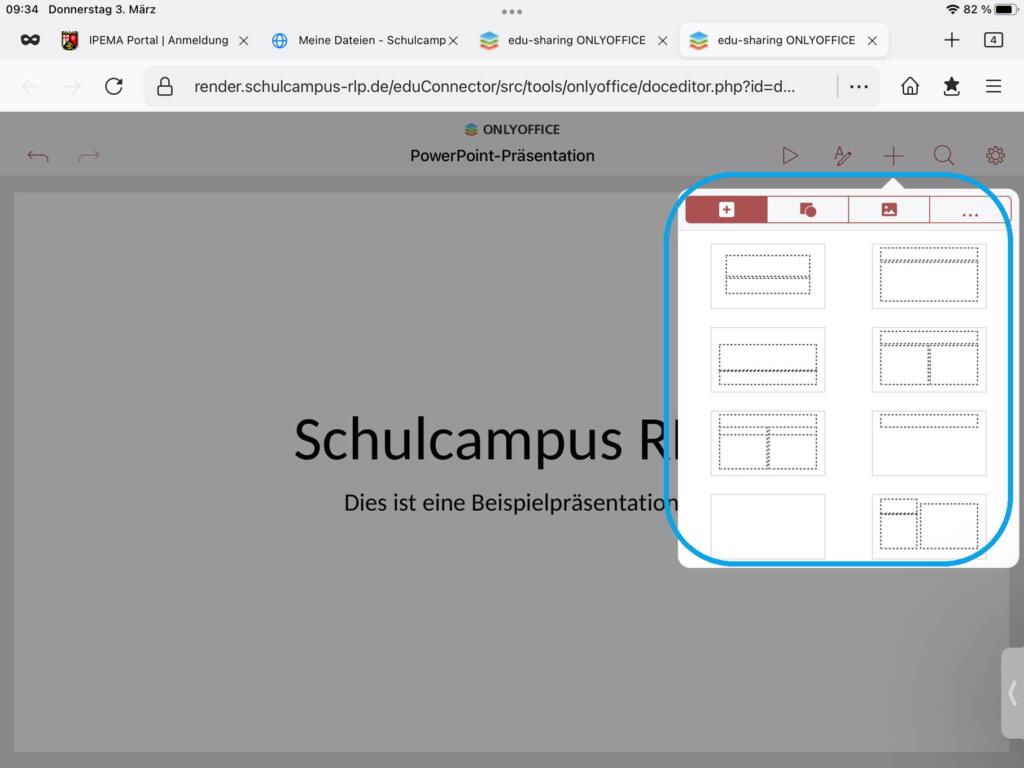
Task: Close the active edu-sharing ONLYOFFICE tab
Action: 872,40
